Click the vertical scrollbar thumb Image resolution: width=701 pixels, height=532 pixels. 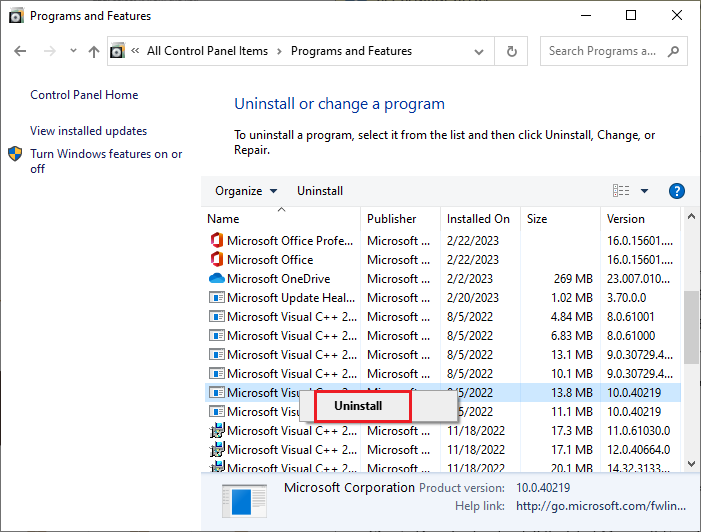[691, 327]
